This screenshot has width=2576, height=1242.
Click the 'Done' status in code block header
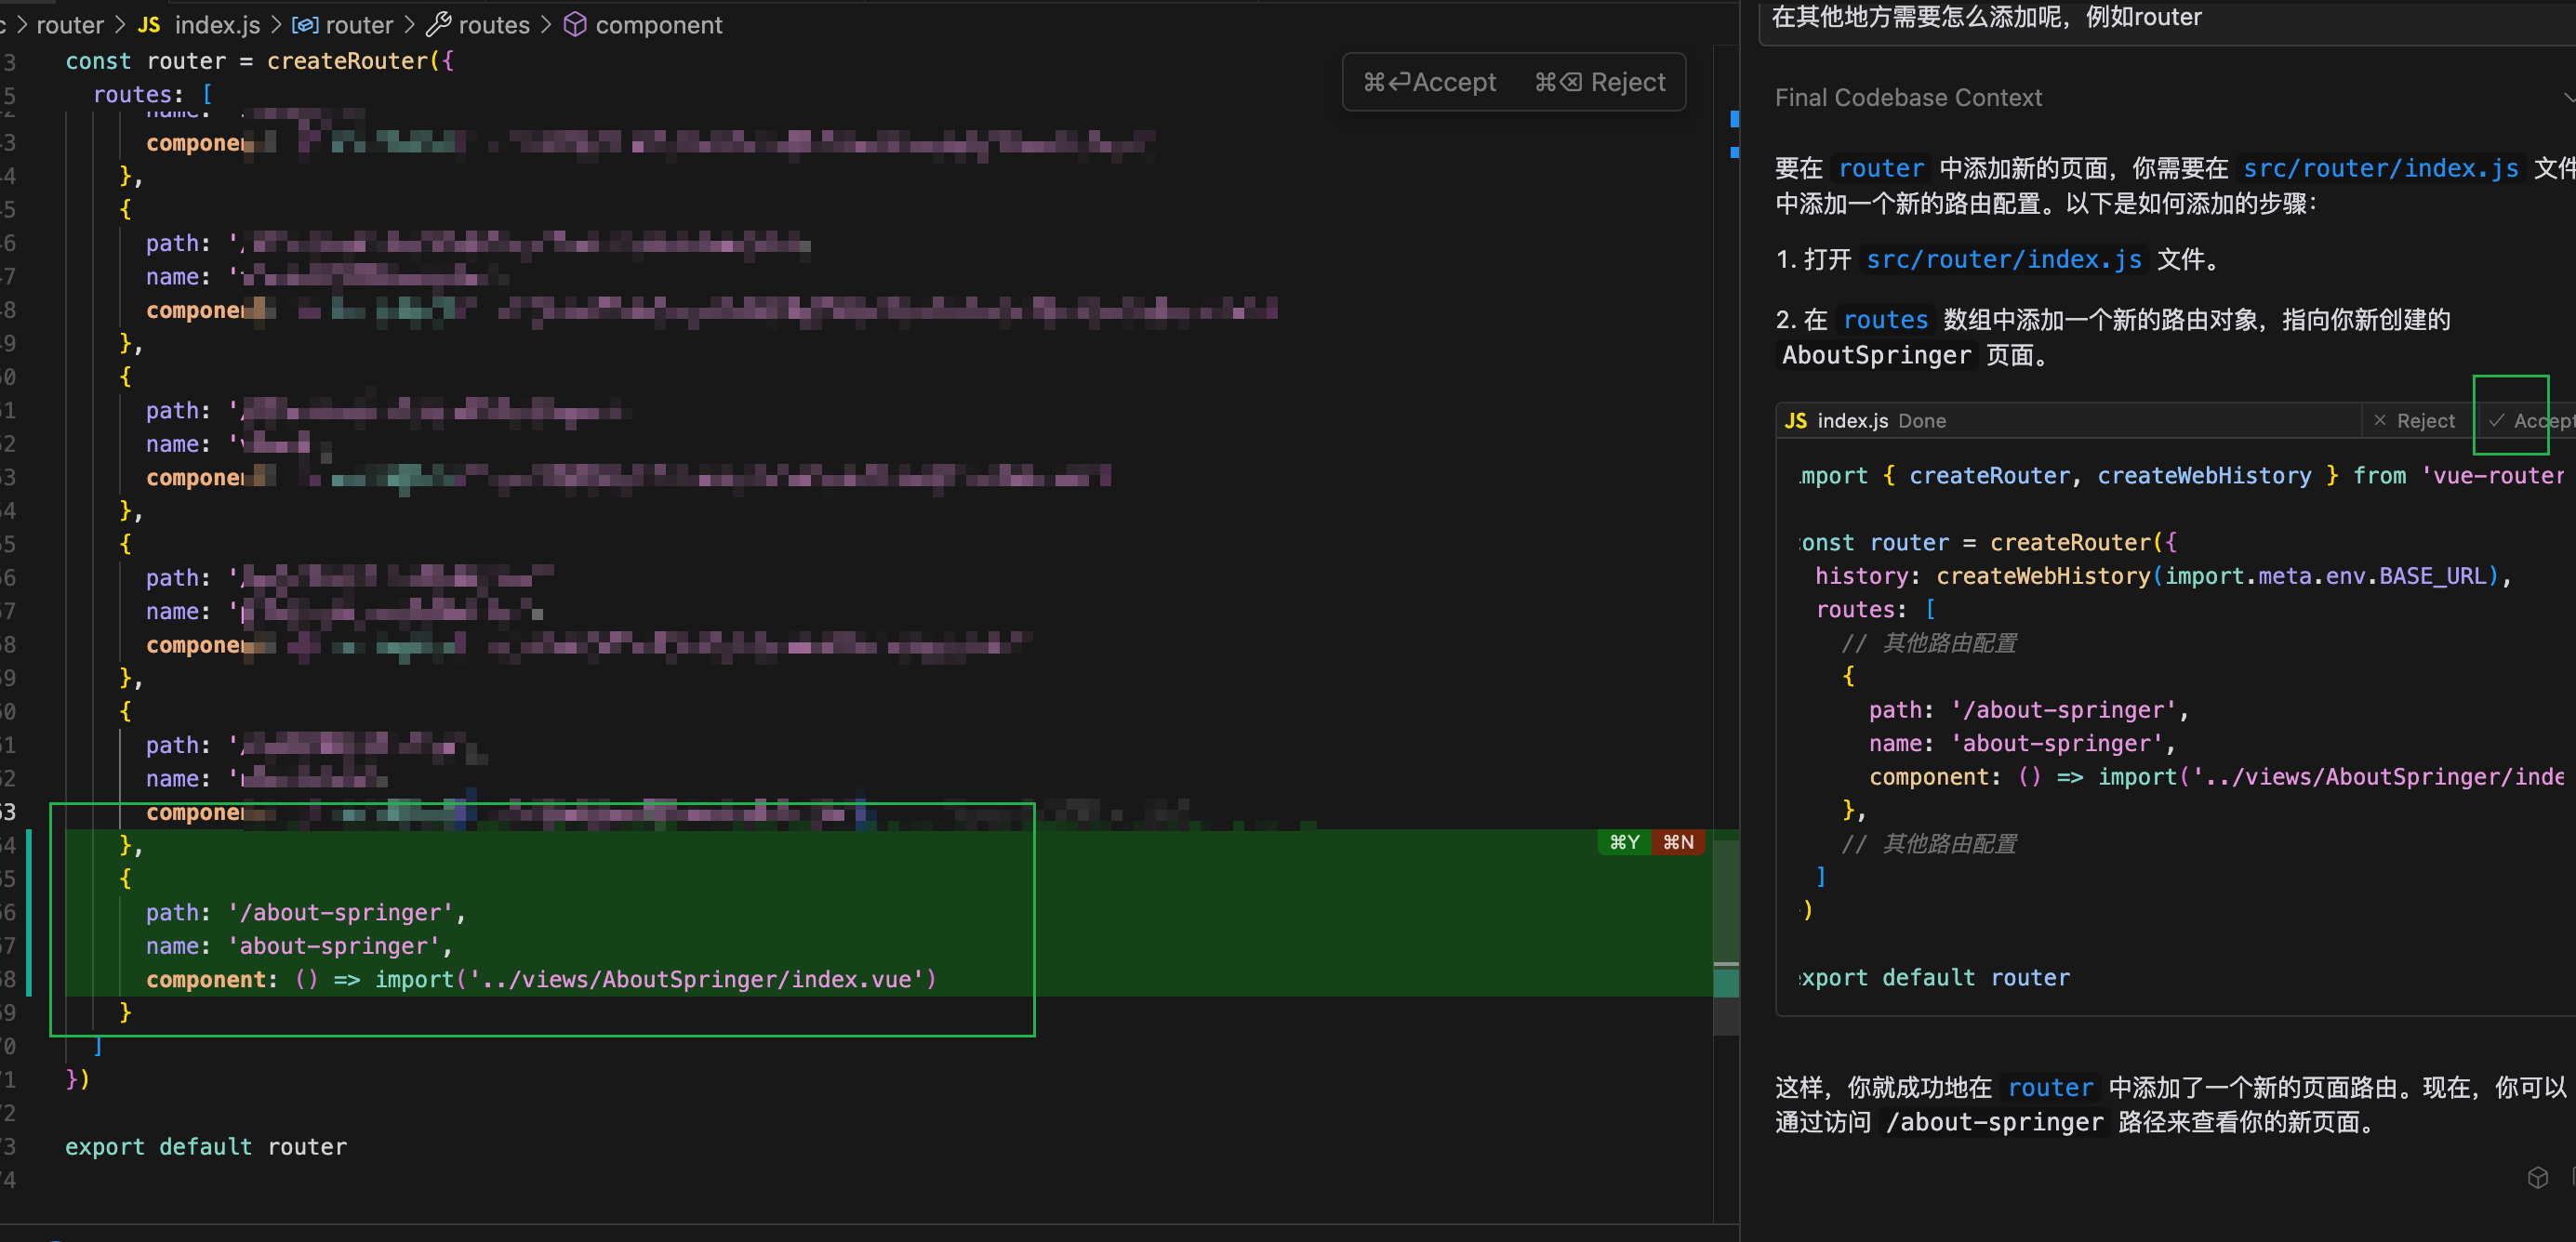[1922, 421]
